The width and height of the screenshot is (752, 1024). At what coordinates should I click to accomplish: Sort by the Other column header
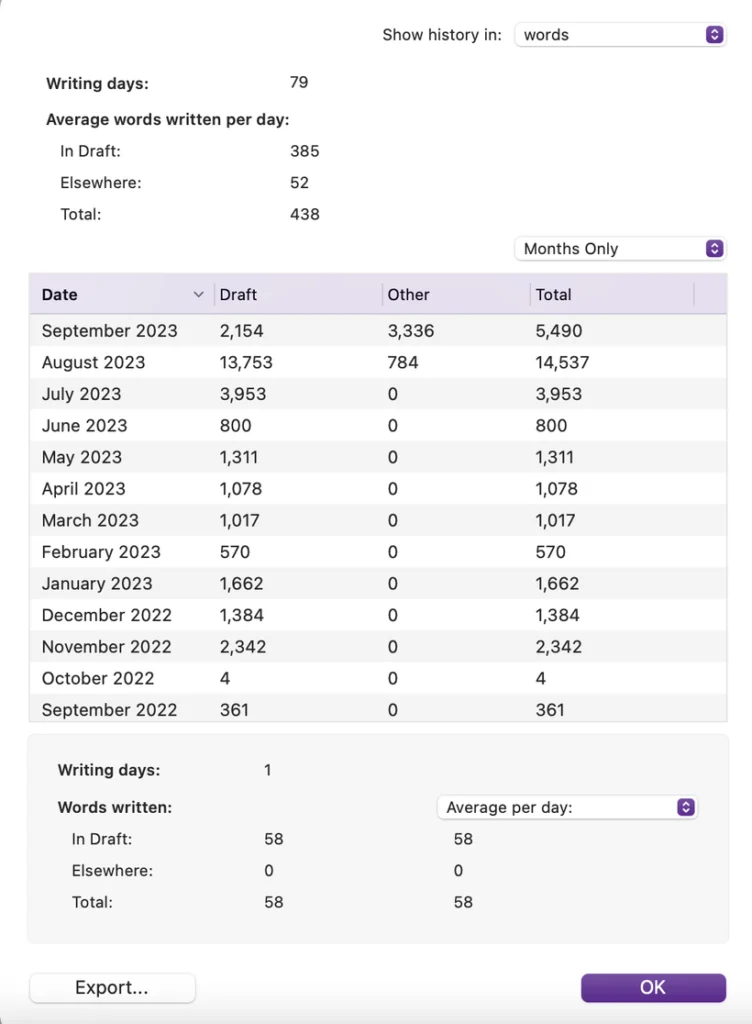[456, 295]
